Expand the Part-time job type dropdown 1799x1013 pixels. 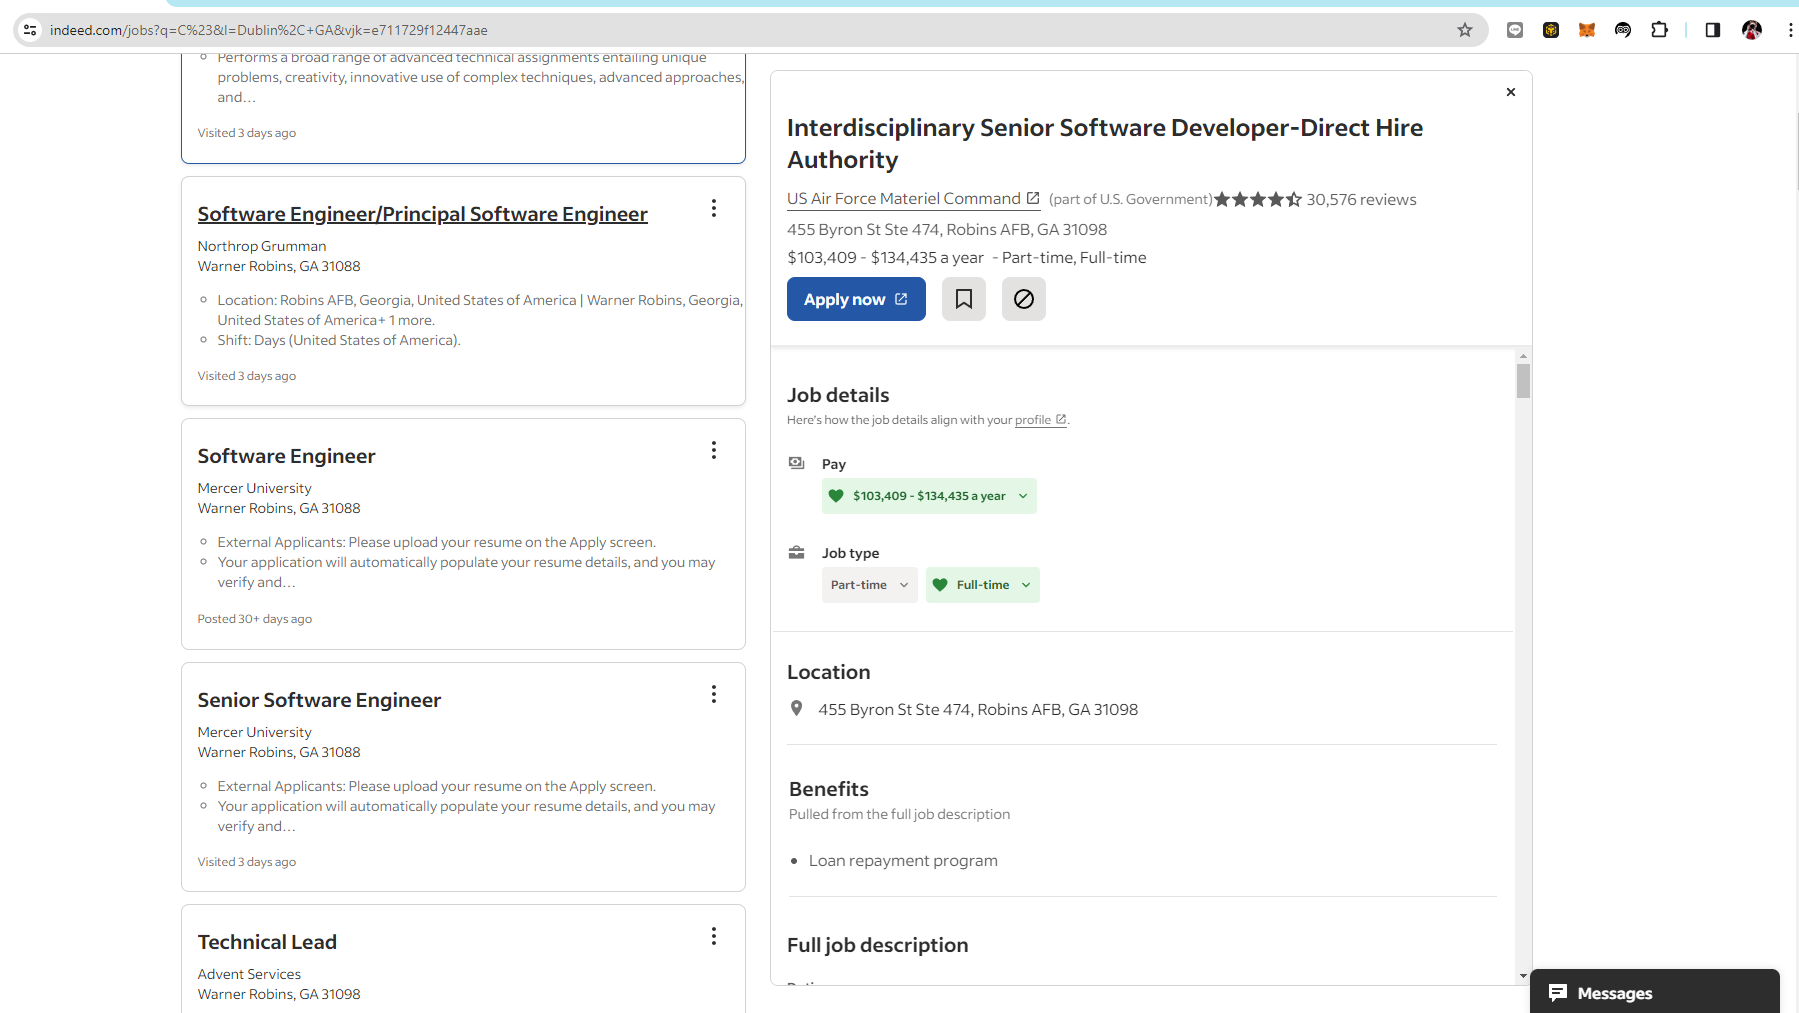(x=870, y=585)
